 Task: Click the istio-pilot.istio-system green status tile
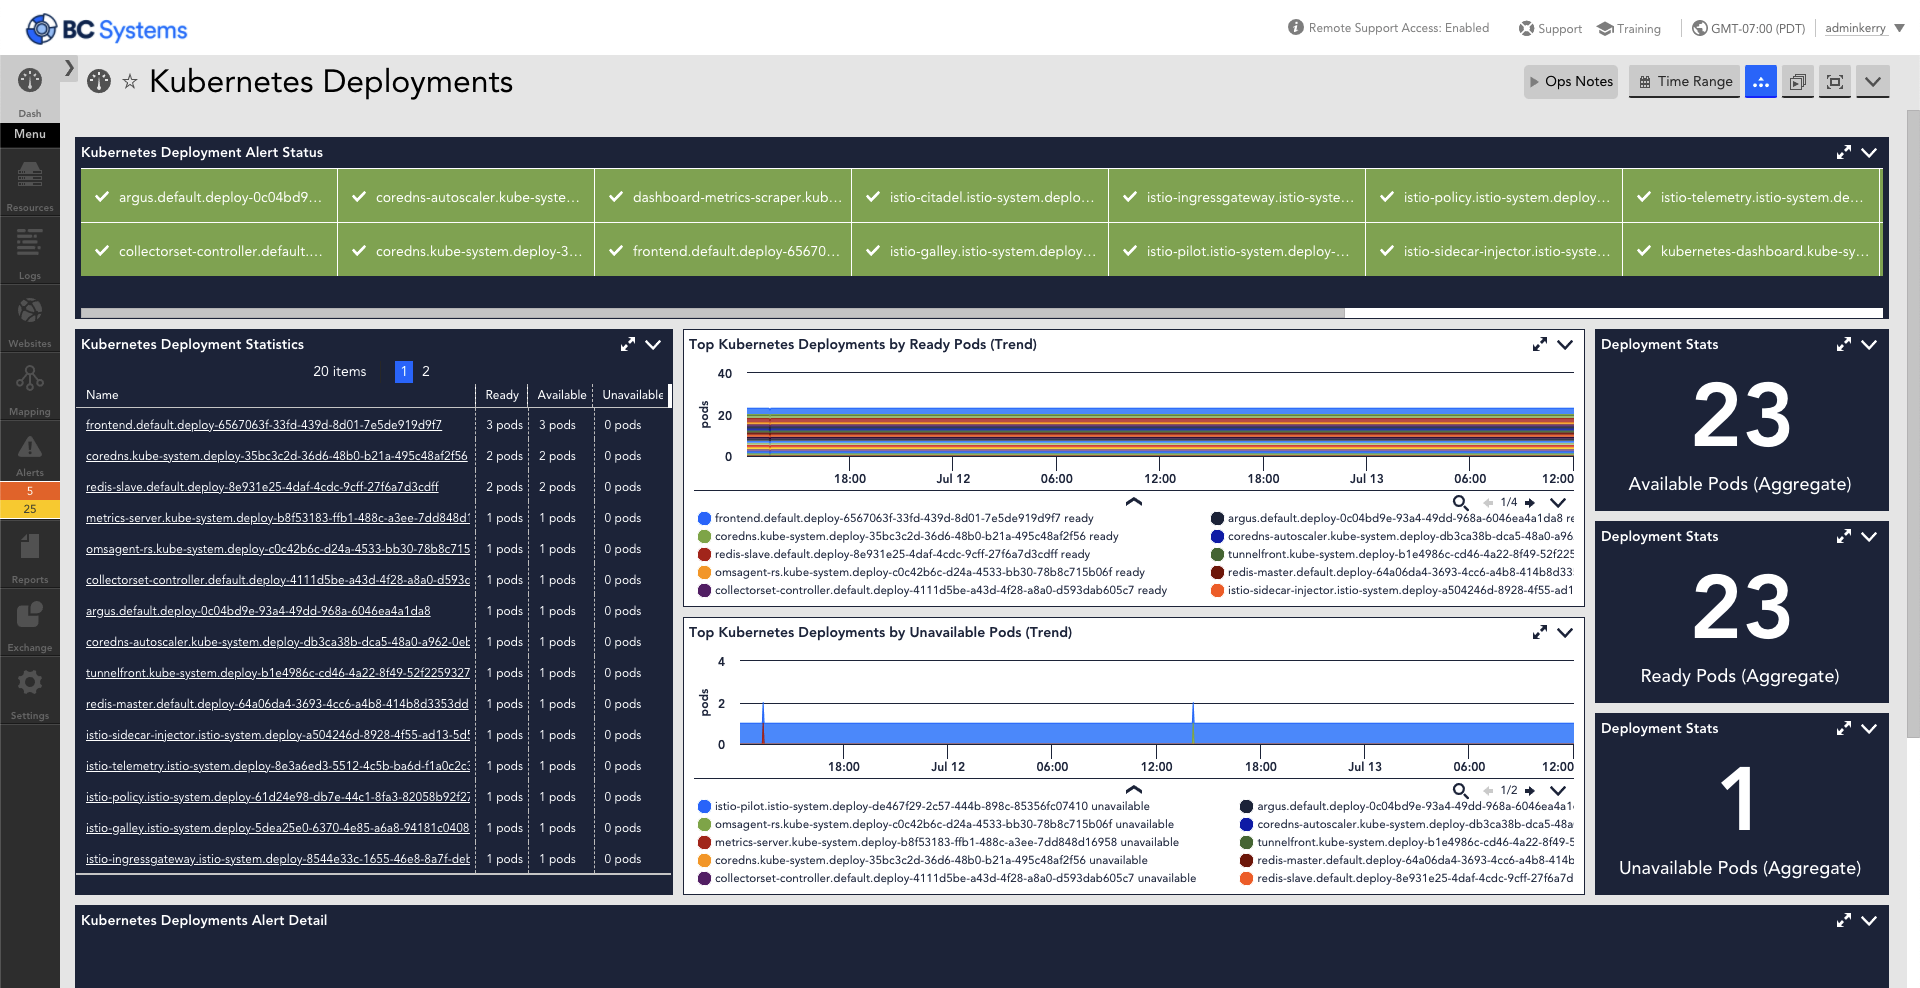coord(1237,251)
